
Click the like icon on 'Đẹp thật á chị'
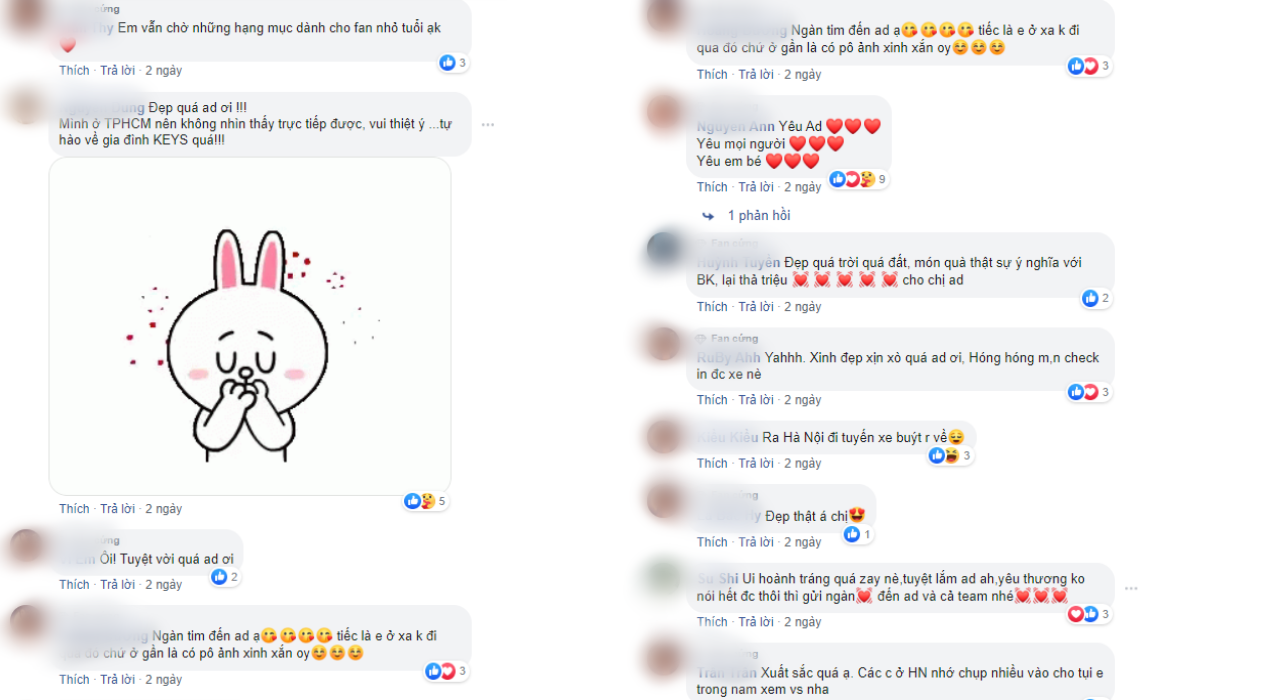point(852,535)
